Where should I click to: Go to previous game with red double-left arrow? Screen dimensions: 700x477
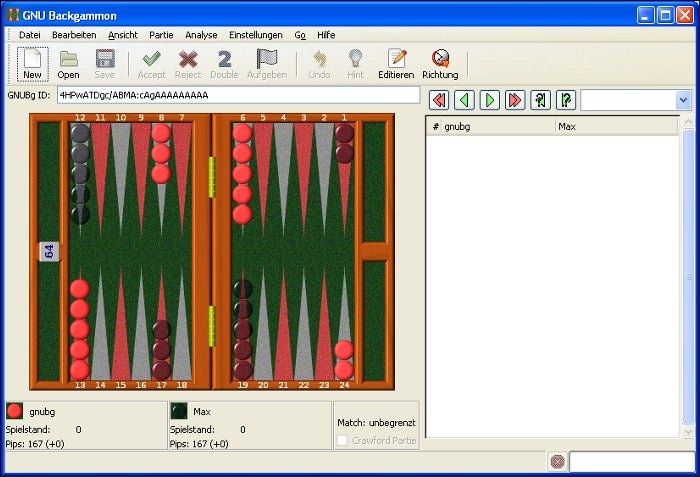coord(439,100)
